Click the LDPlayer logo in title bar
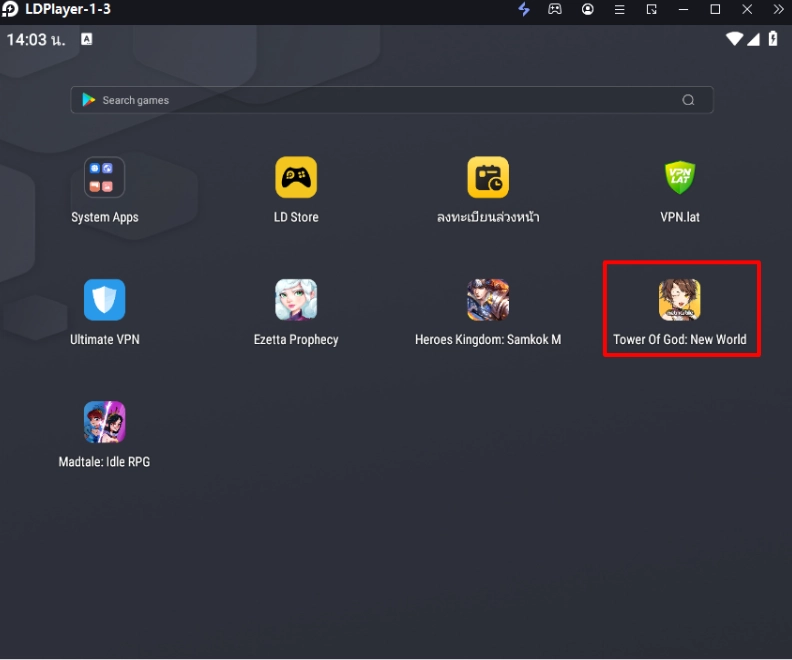792x660 pixels. click(10, 9)
